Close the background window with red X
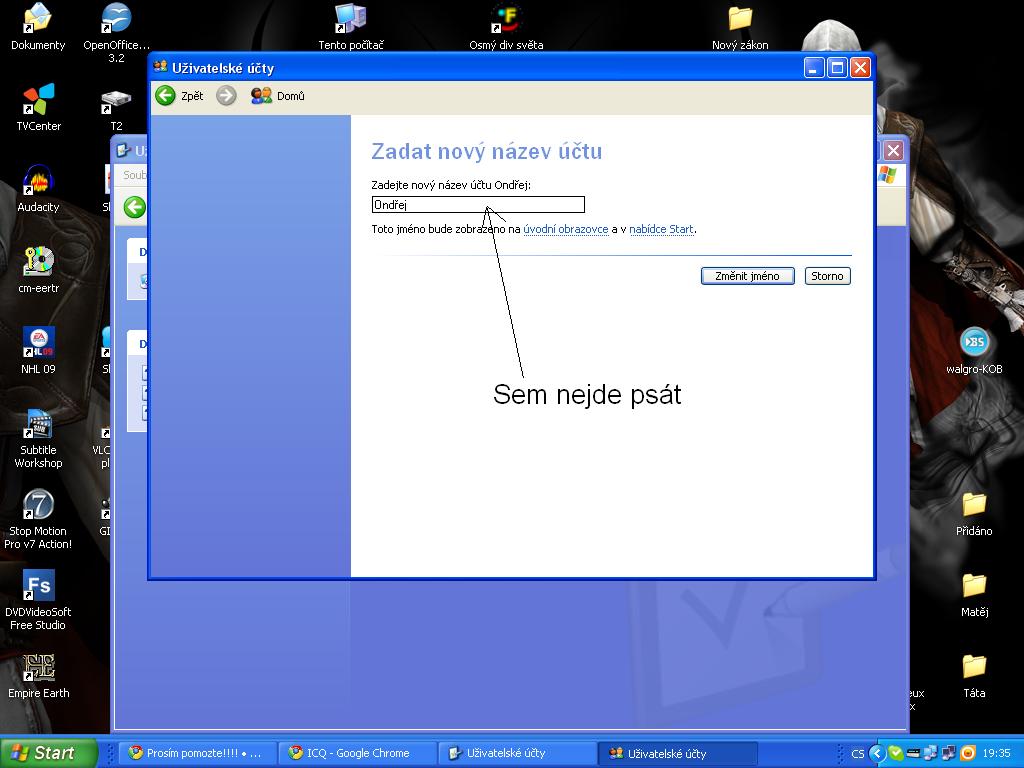1024x768 pixels. [x=893, y=151]
